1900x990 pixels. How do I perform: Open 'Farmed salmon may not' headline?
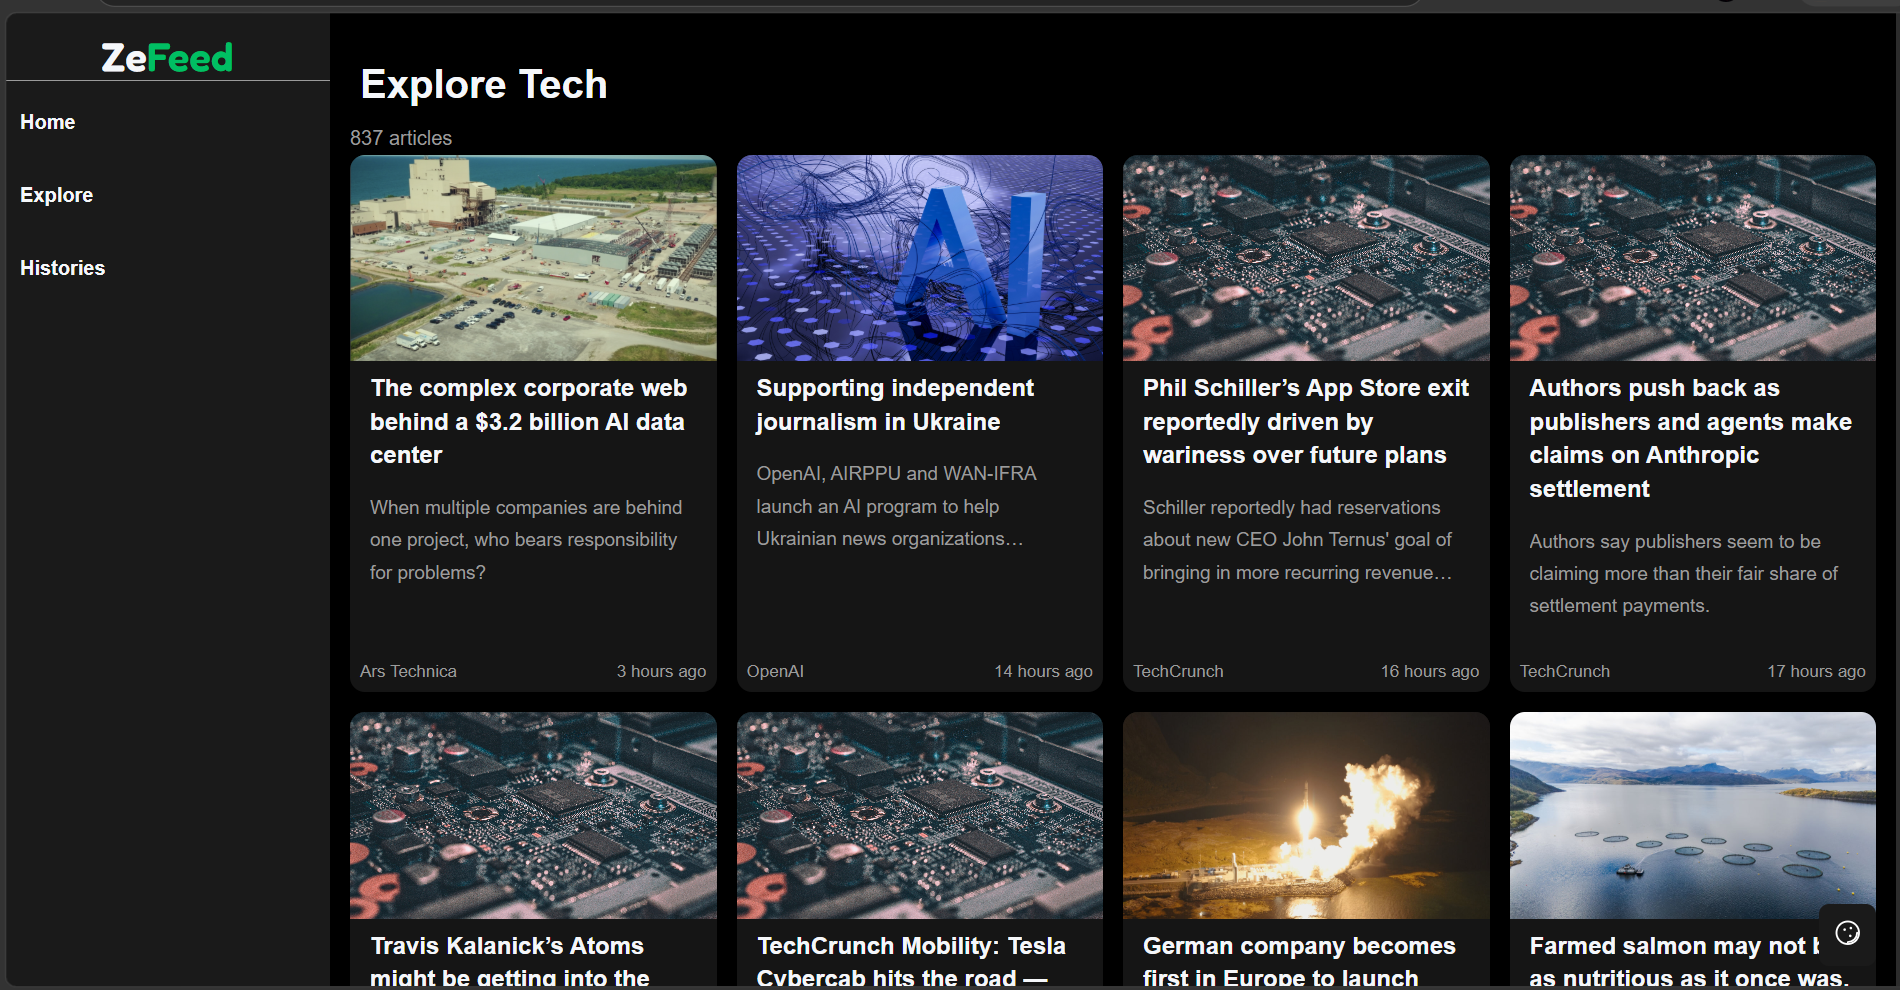(1689, 961)
